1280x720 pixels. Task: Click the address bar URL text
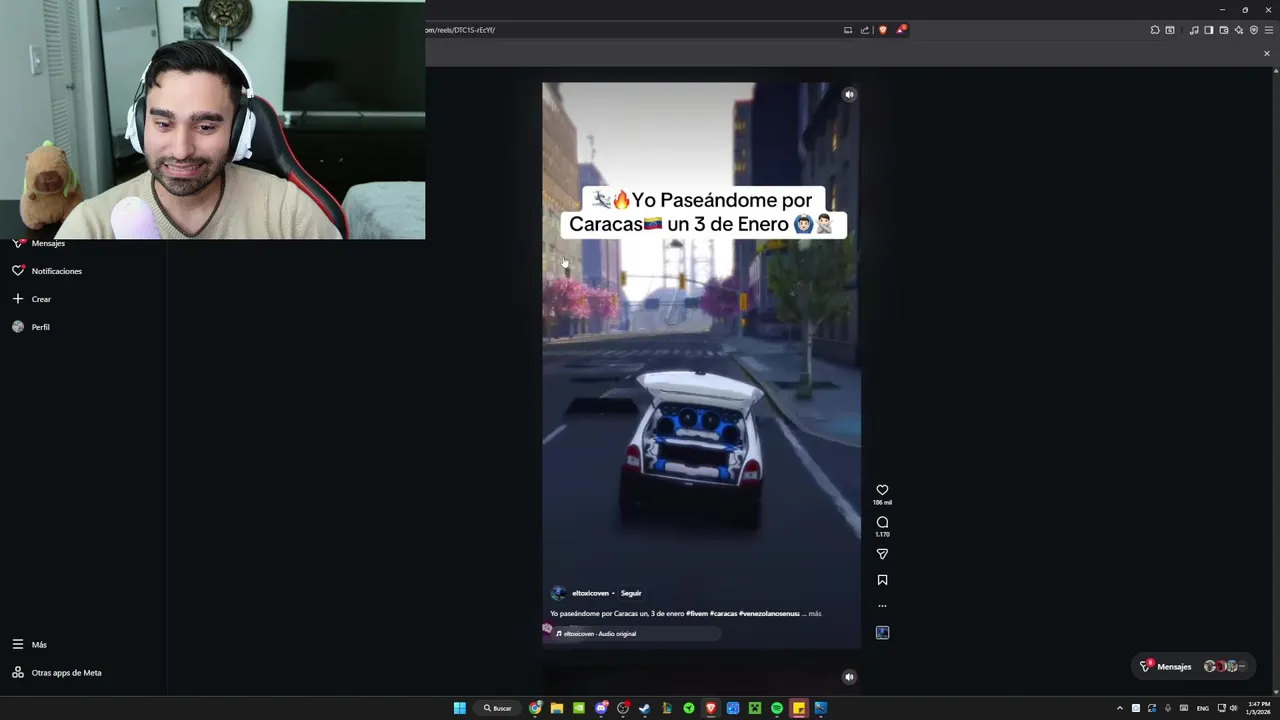(460, 30)
